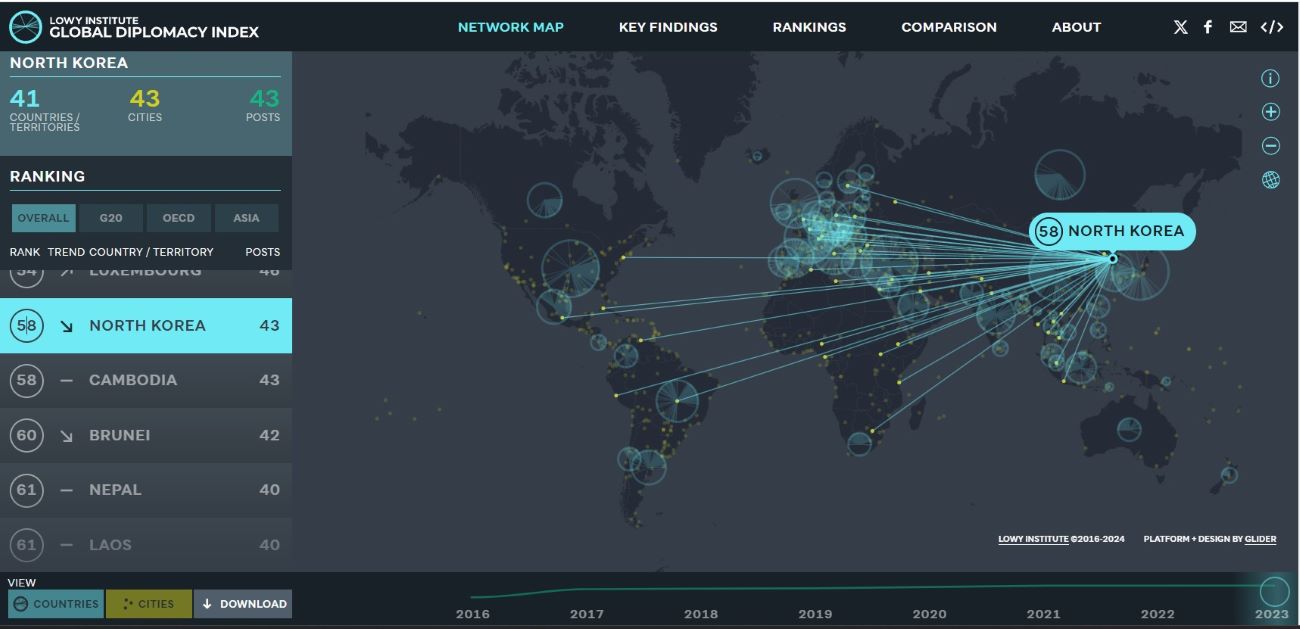The width and height of the screenshot is (1300, 629).
Task: Open the X (Twitter) share icon
Action: coord(1181,27)
